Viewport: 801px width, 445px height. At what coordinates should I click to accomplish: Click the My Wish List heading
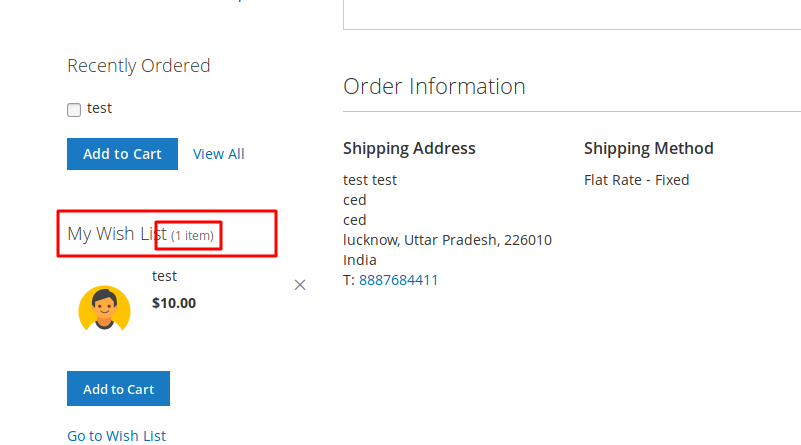click(x=117, y=233)
